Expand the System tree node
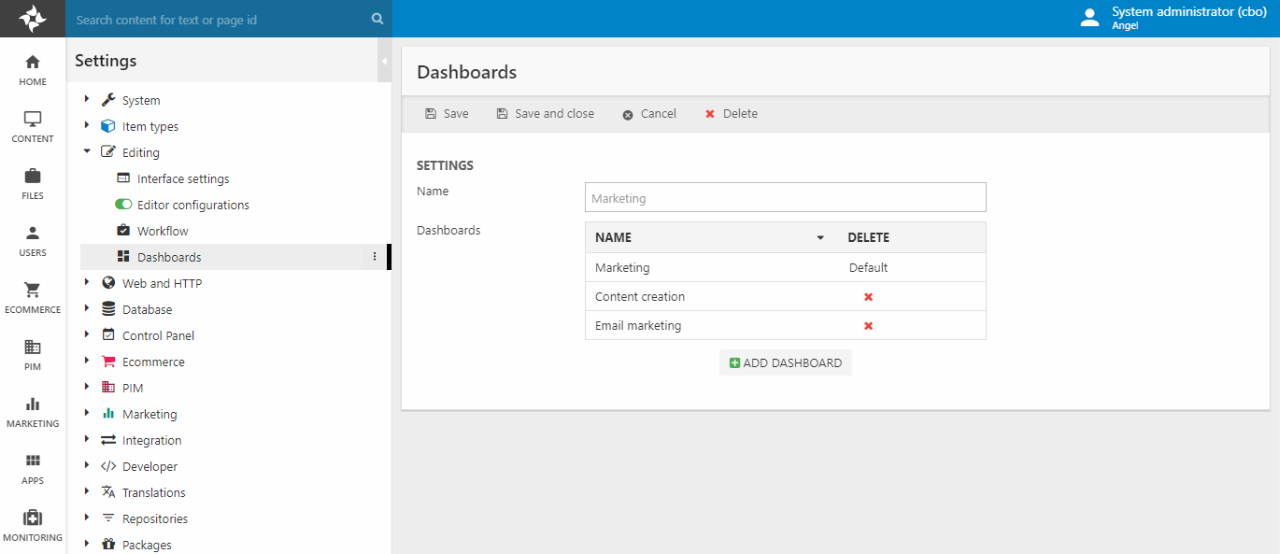Viewport: 1280px width, 554px height. click(x=87, y=100)
